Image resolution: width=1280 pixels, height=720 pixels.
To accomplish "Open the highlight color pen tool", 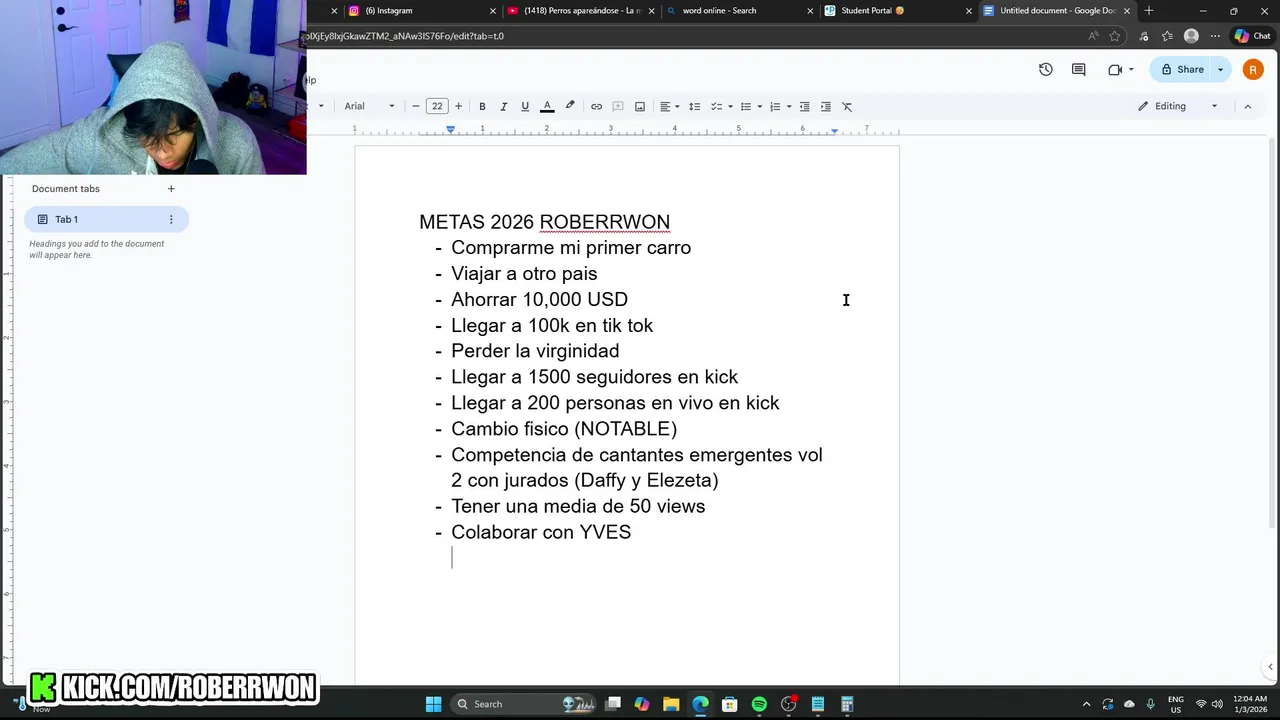I will [x=570, y=106].
